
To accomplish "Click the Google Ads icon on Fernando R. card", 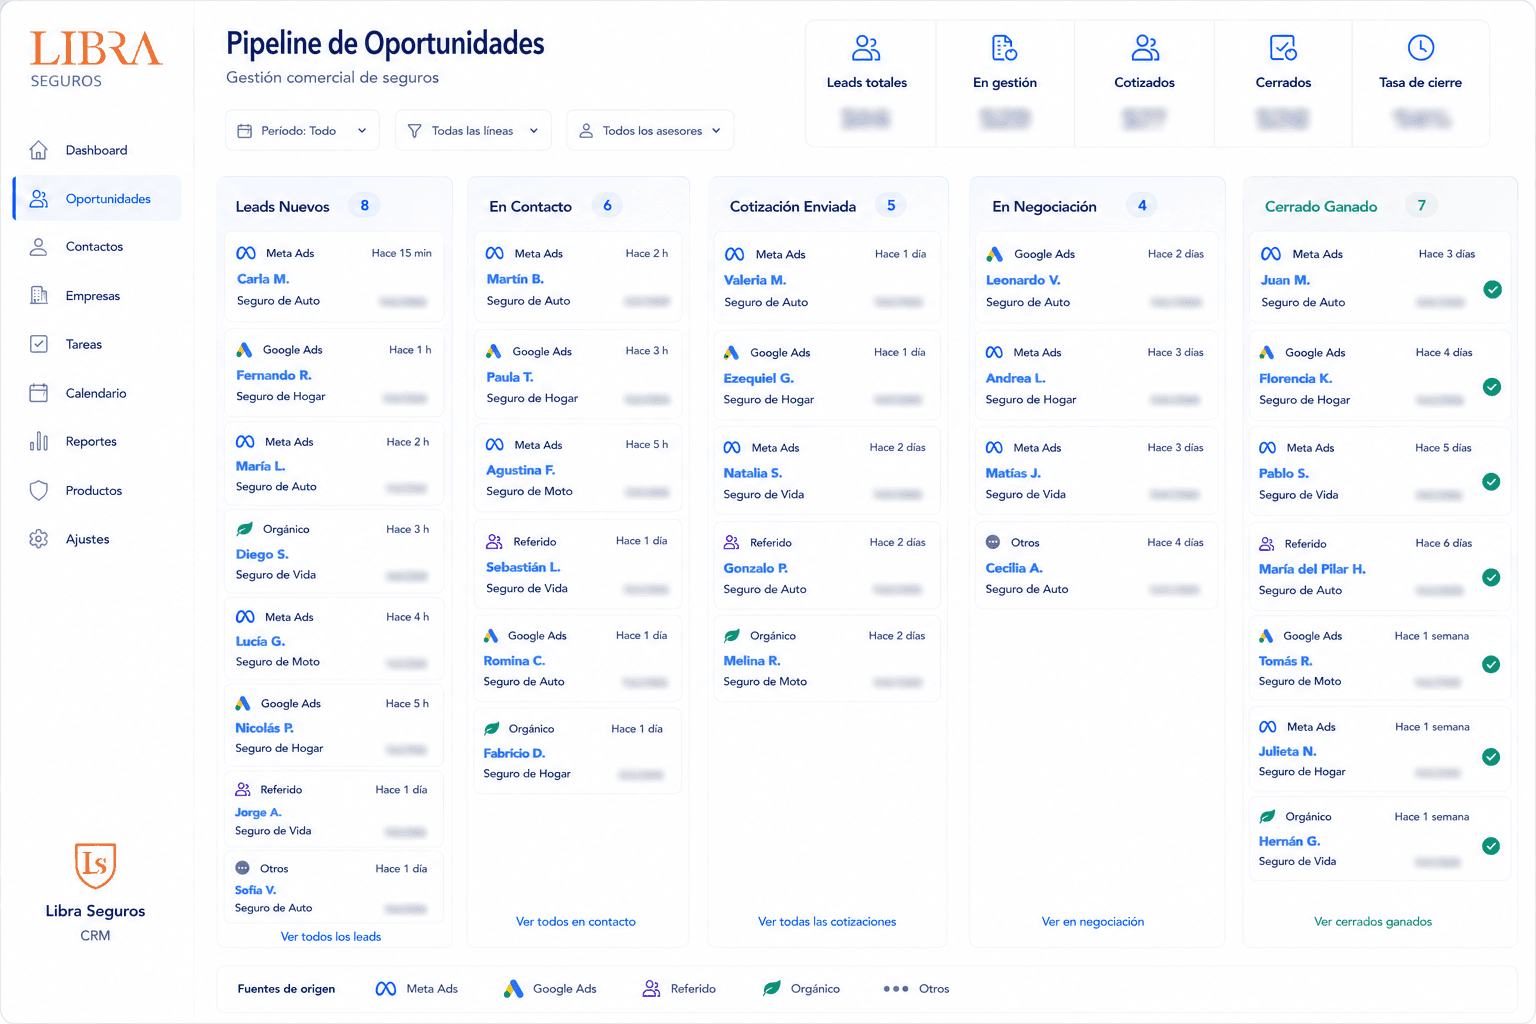I will point(244,350).
